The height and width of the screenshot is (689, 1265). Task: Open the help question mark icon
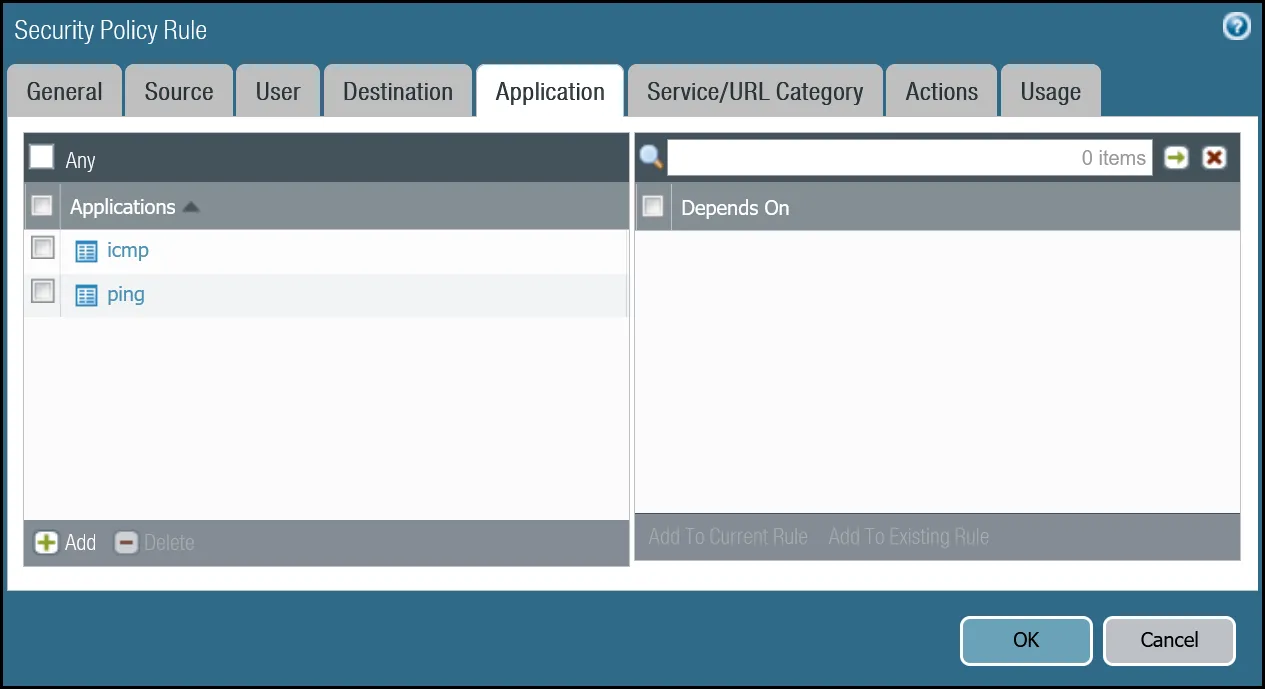tap(1236, 27)
